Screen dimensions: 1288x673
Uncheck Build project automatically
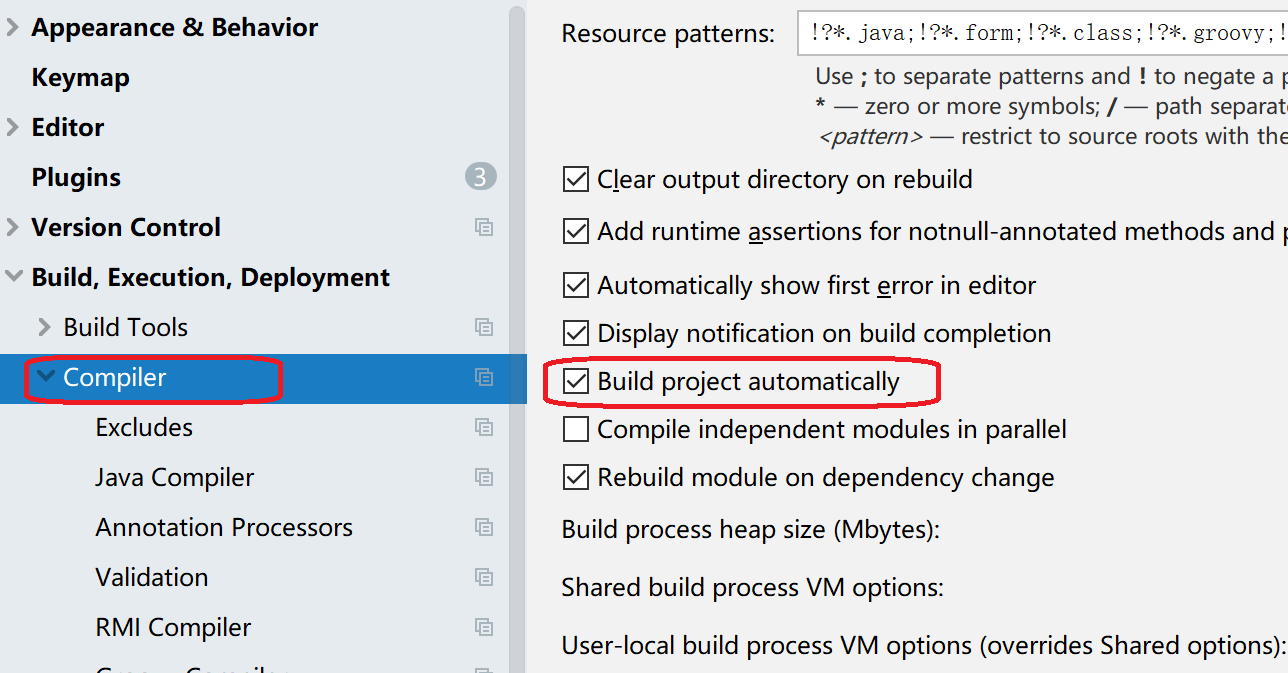pos(576,381)
